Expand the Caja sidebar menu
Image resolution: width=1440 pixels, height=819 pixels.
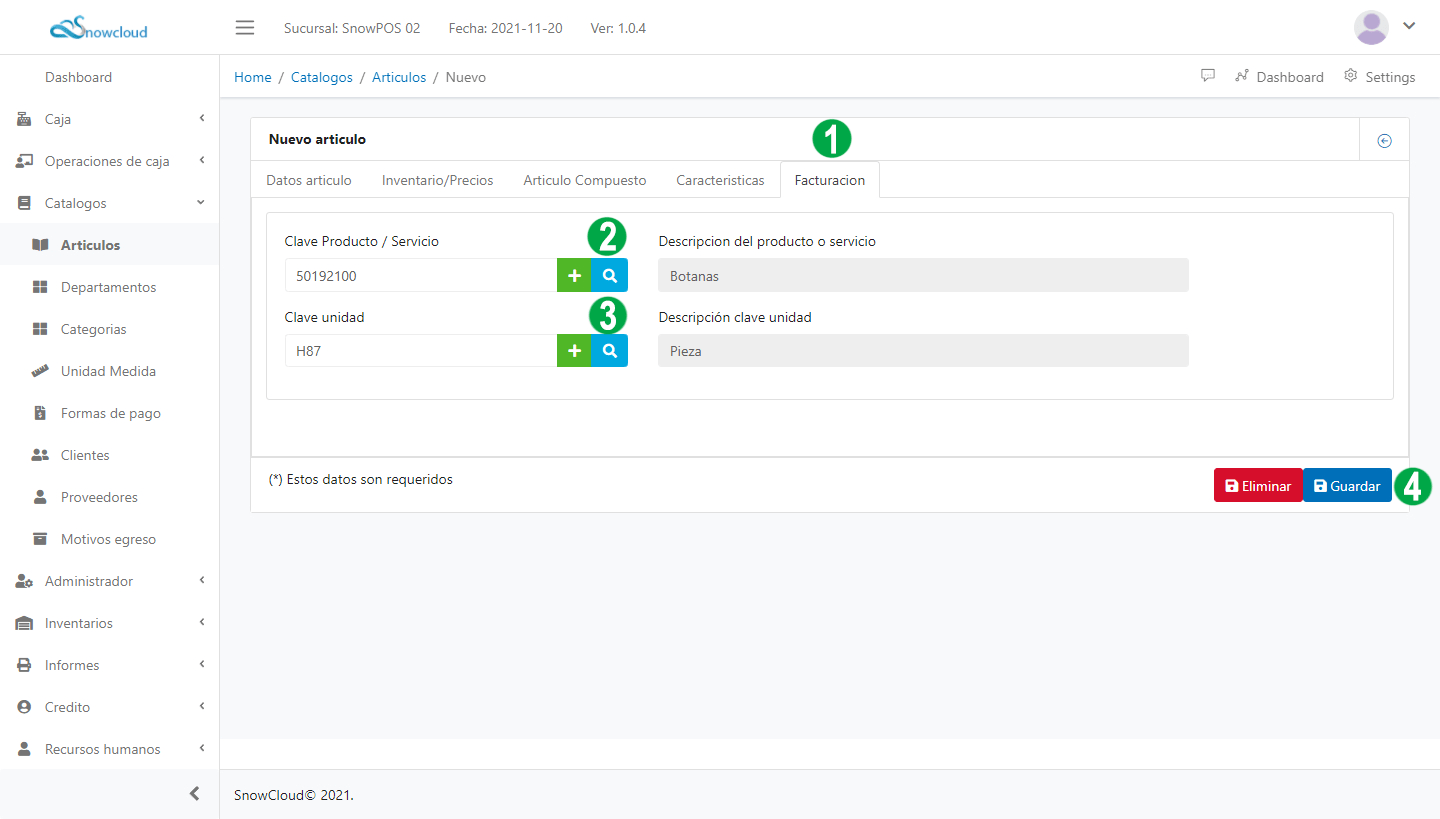pyautogui.click(x=109, y=119)
